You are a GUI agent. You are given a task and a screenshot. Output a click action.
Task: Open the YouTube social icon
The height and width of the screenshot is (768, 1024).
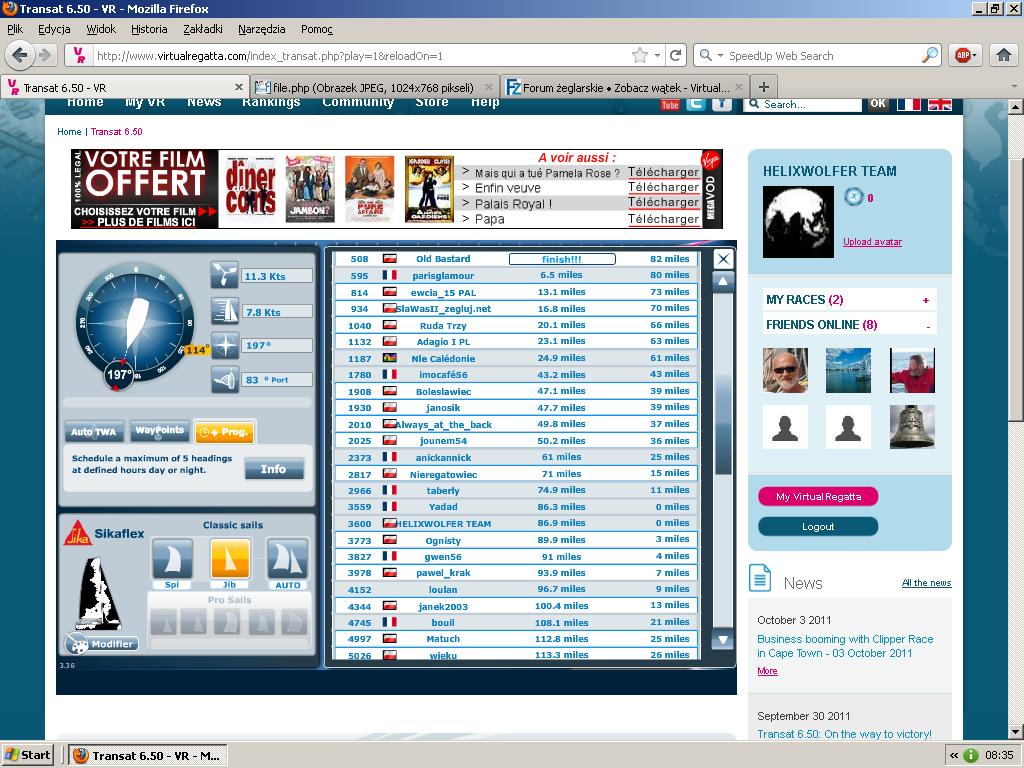[x=670, y=104]
